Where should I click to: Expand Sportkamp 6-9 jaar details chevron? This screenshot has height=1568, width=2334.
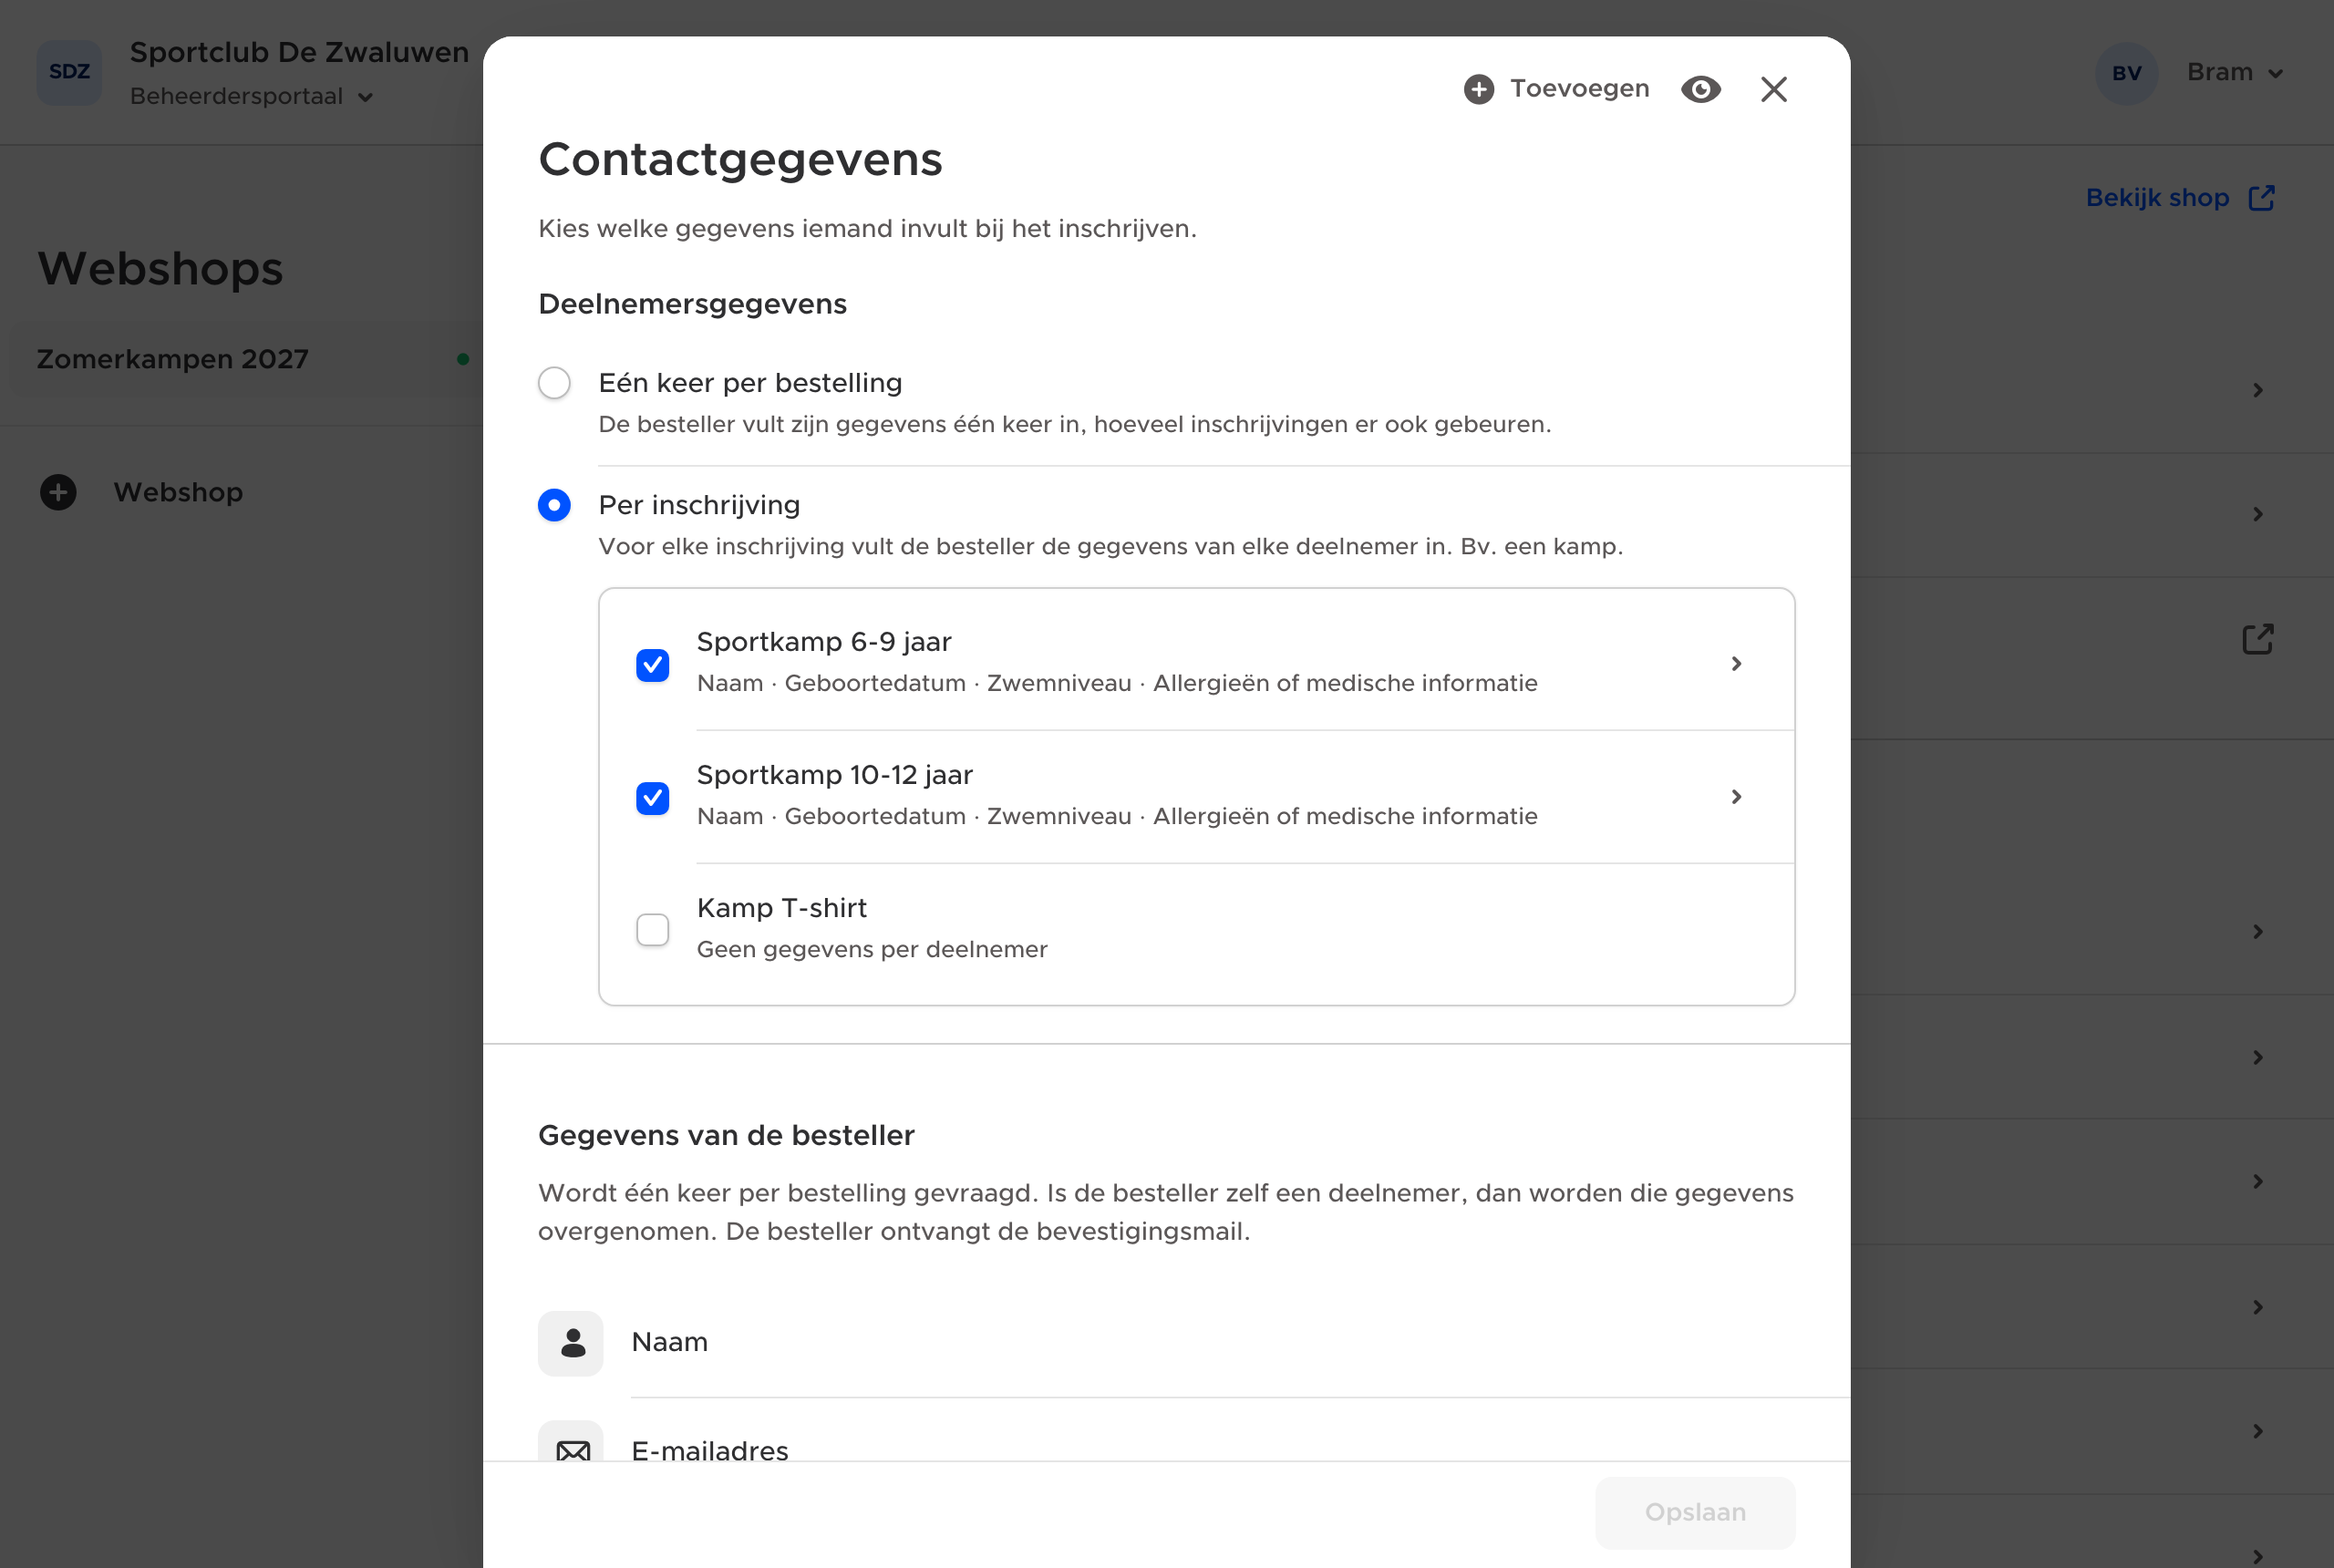pyautogui.click(x=1736, y=664)
